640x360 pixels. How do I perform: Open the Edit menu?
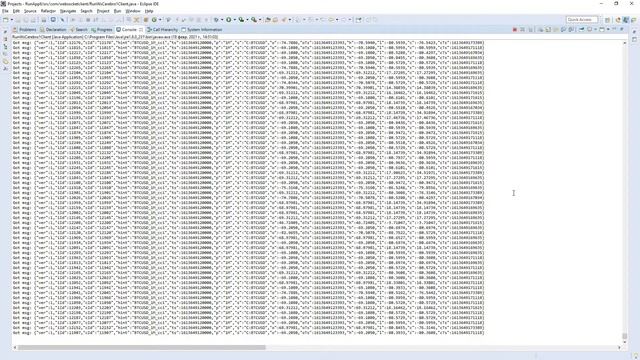pos(16,11)
